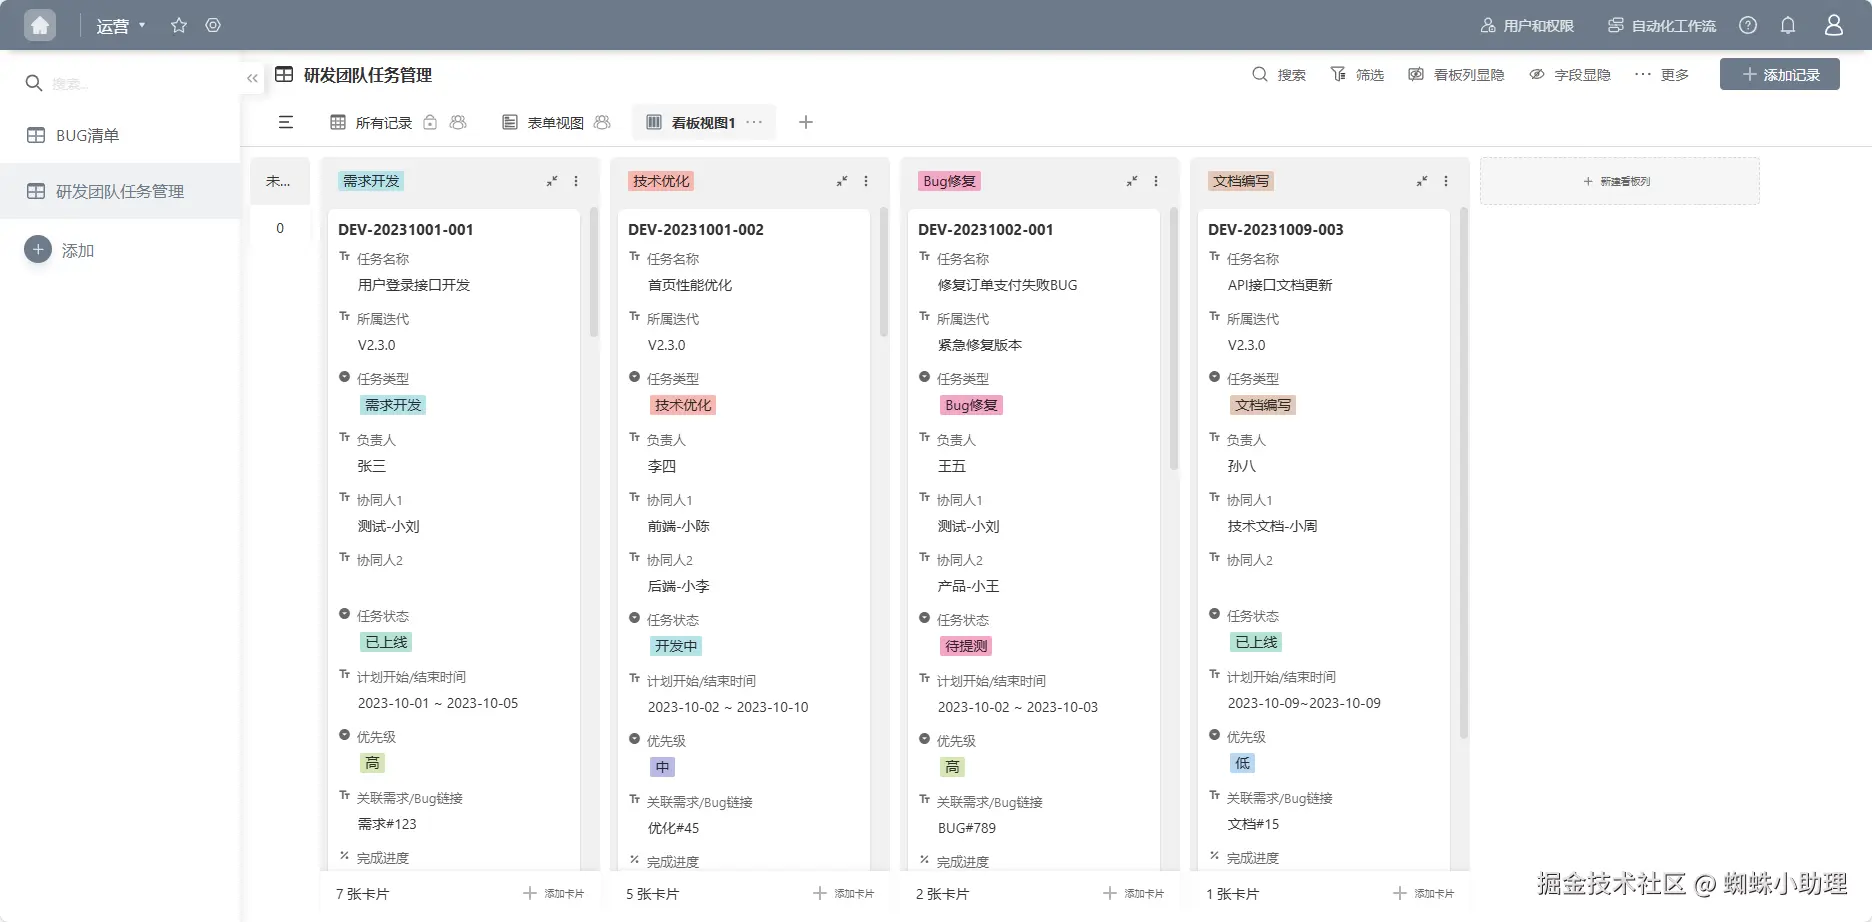Switch to 表单视图 tab
Image resolution: width=1872 pixels, height=922 pixels.
(543, 122)
